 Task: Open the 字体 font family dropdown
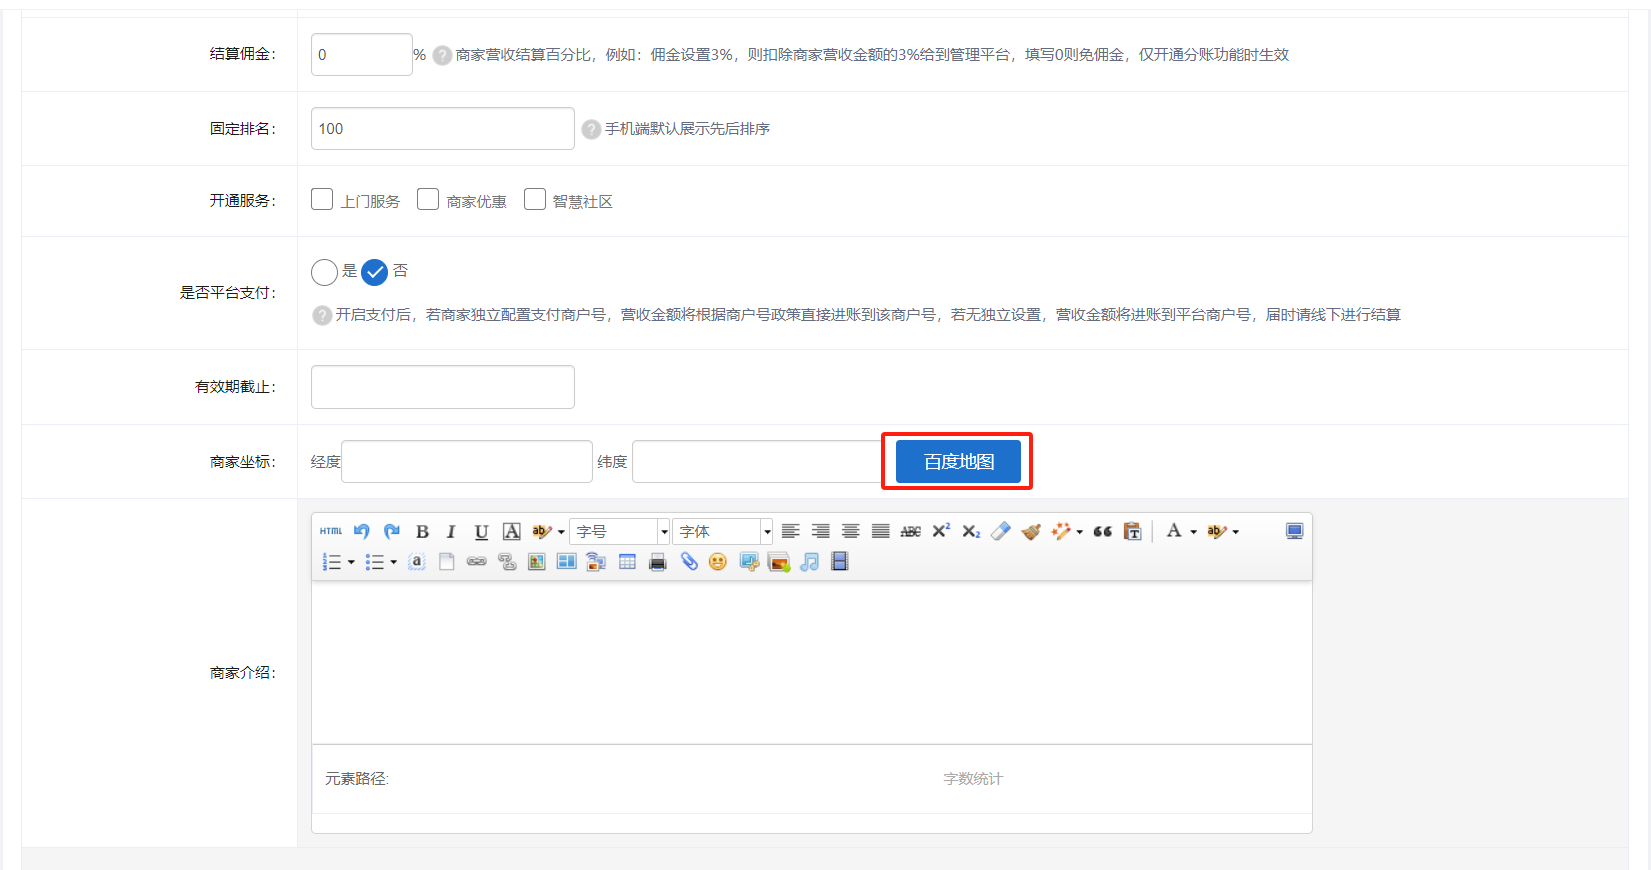pyautogui.click(x=722, y=532)
